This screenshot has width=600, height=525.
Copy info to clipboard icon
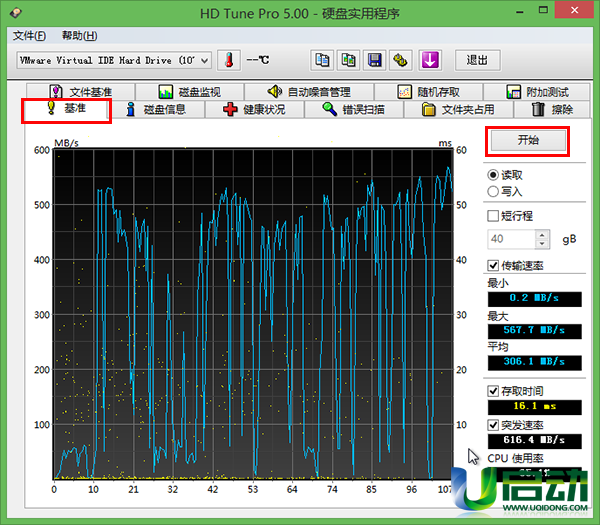[x=322, y=60]
